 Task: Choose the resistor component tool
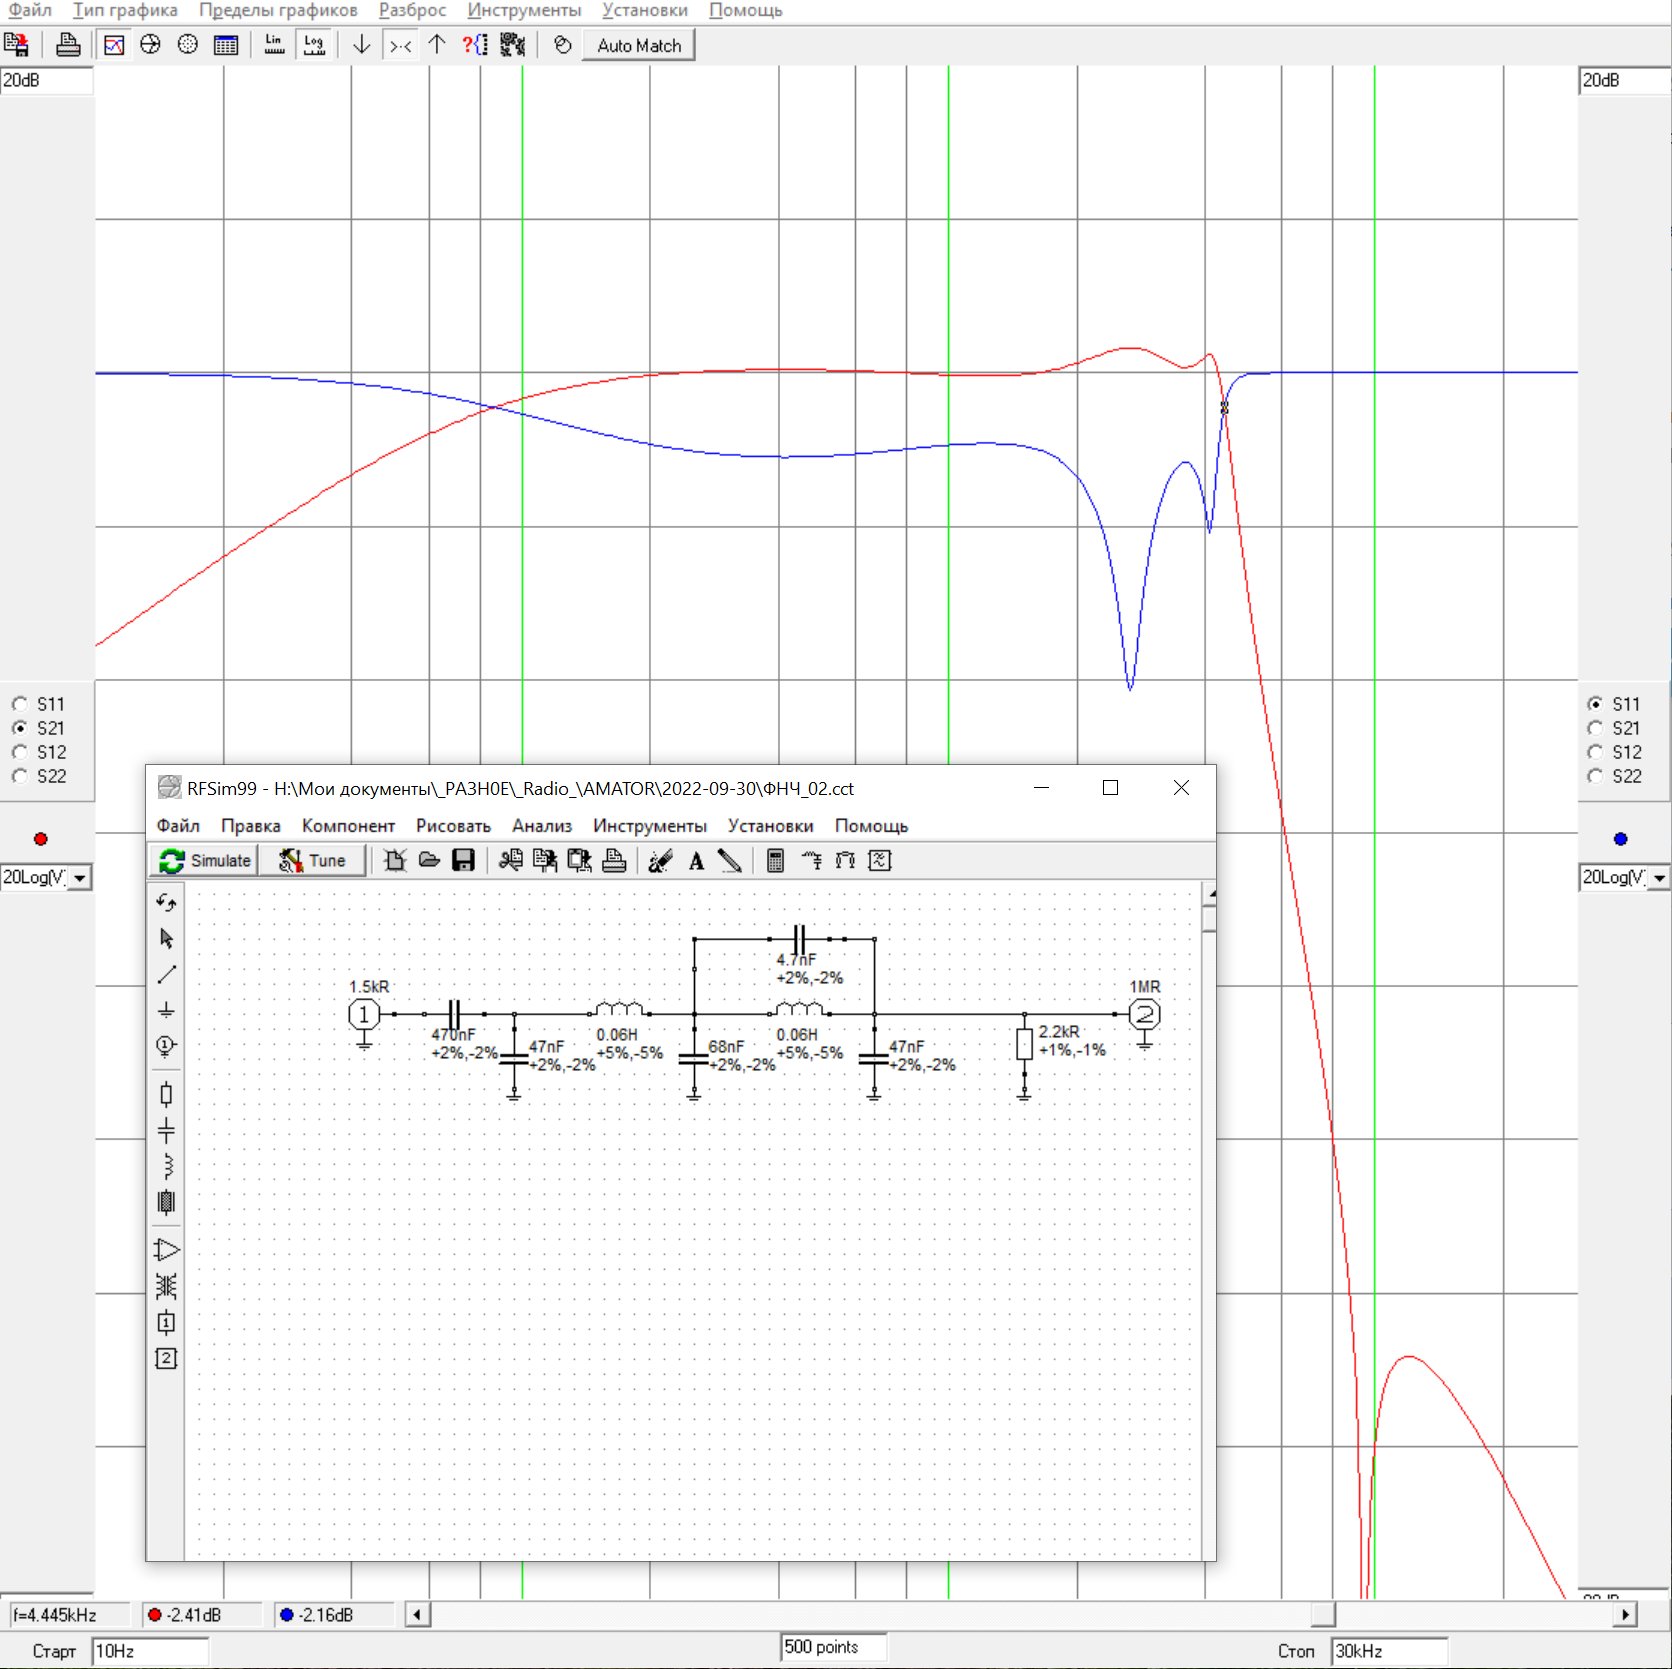coord(166,1094)
